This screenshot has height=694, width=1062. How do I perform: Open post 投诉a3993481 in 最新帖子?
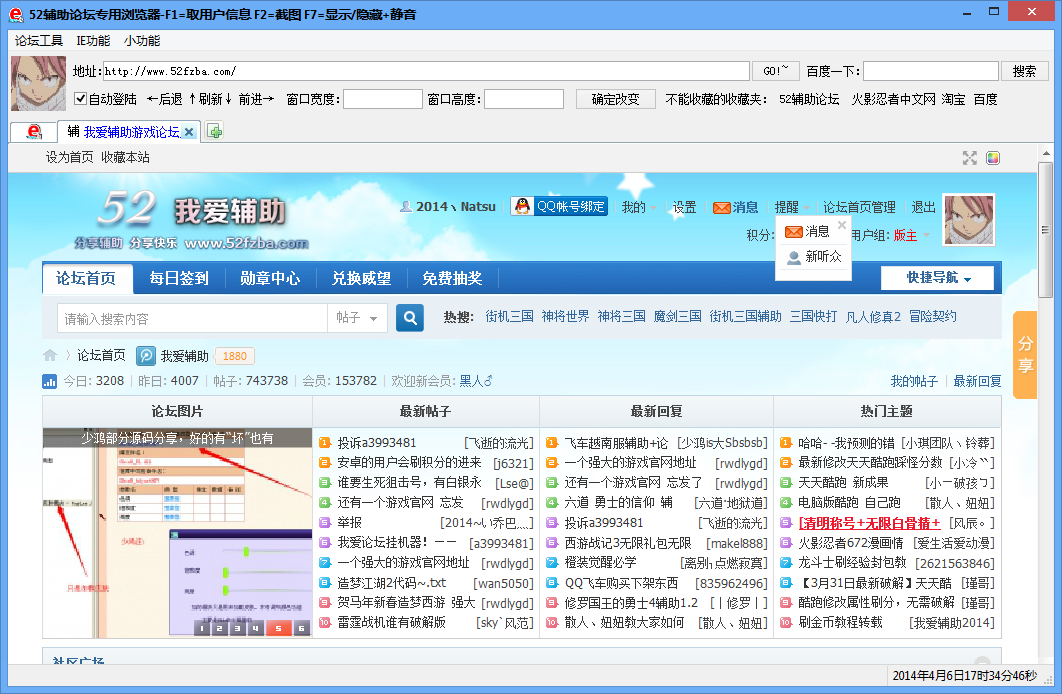(377, 443)
